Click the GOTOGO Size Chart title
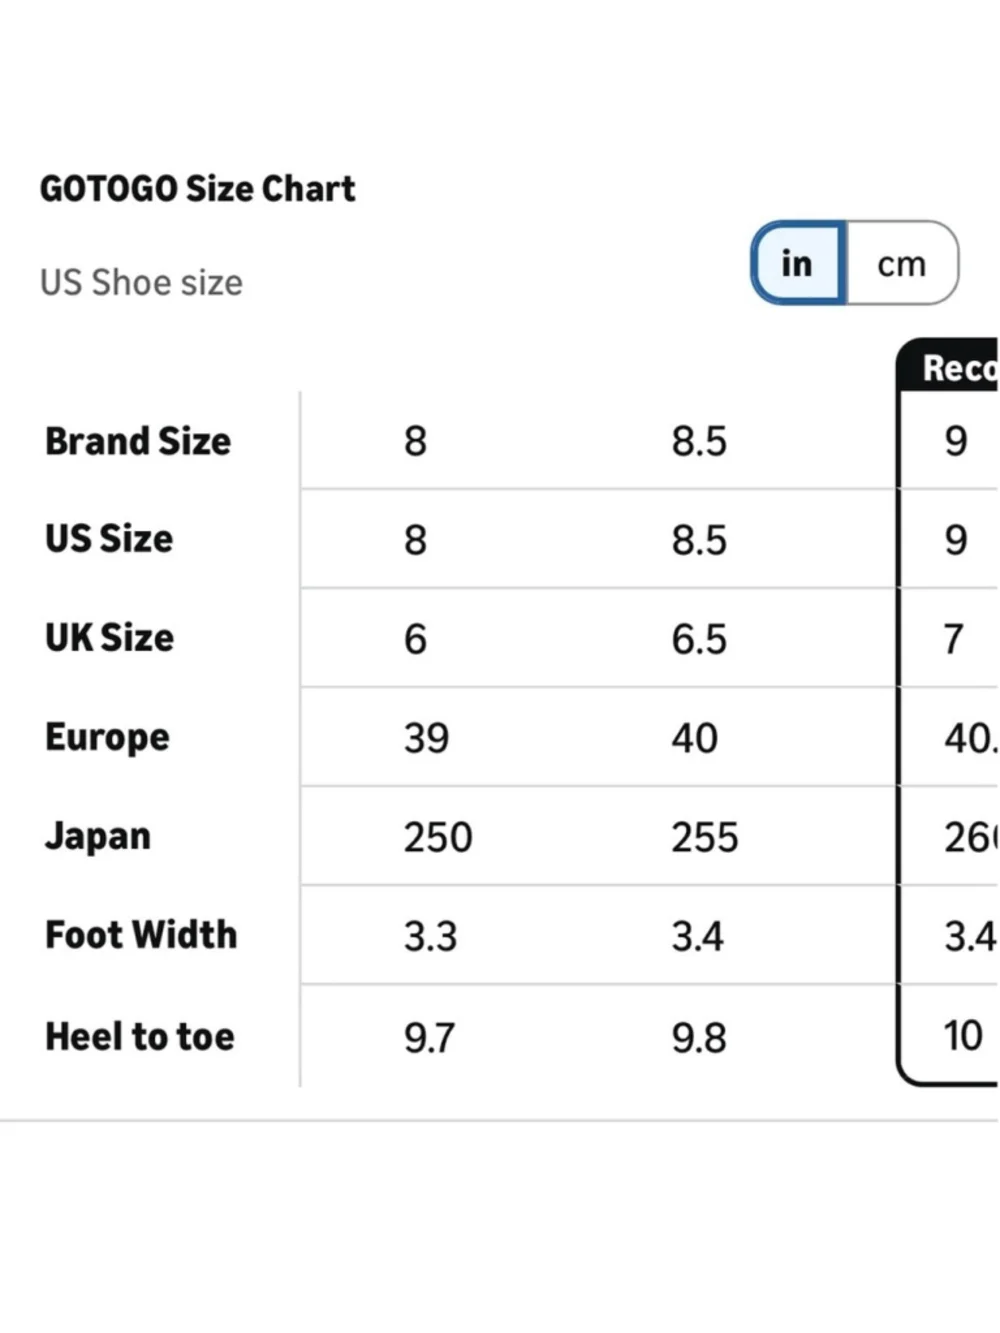1000x1333 pixels. click(197, 189)
